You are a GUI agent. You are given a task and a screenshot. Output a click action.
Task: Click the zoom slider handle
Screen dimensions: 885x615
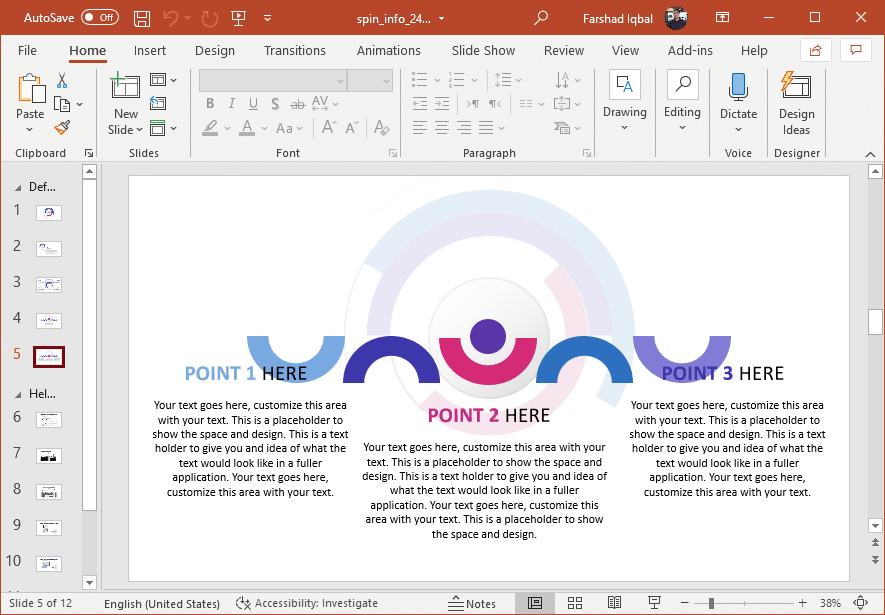point(711,603)
